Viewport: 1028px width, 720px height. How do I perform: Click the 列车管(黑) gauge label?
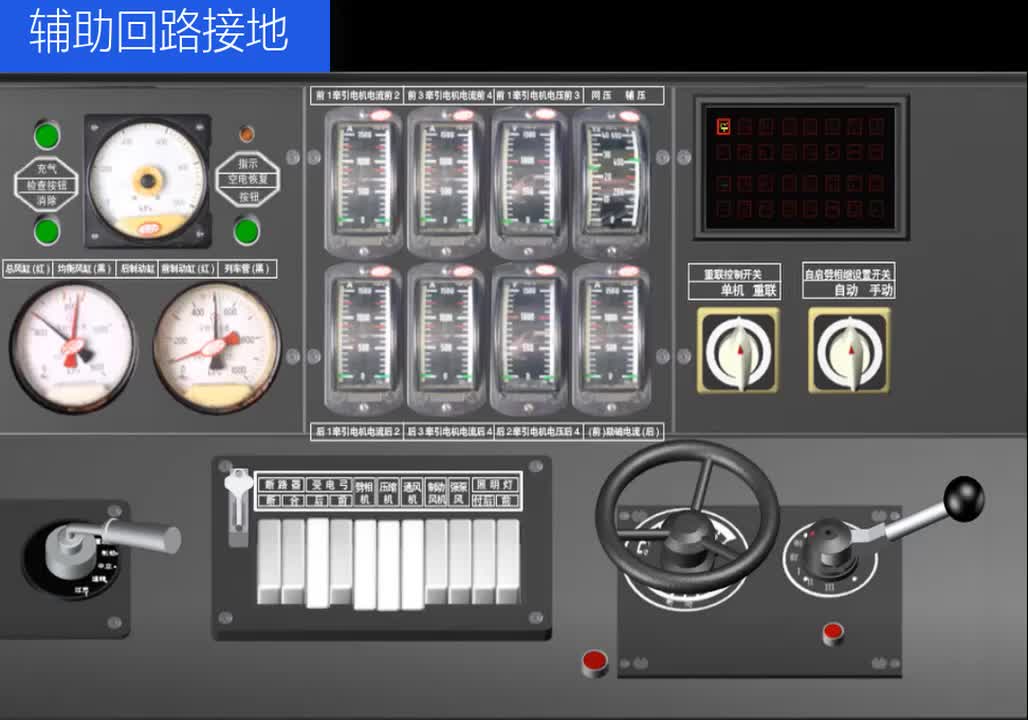(x=246, y=269)
